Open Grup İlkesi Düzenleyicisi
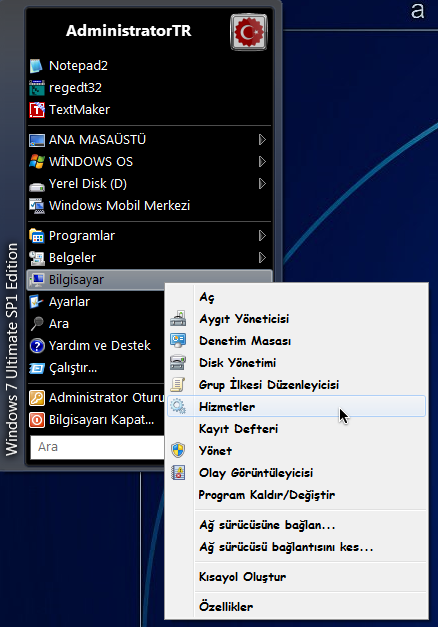The width and height of the screenshot is (438, 627). tap(296, 385)
